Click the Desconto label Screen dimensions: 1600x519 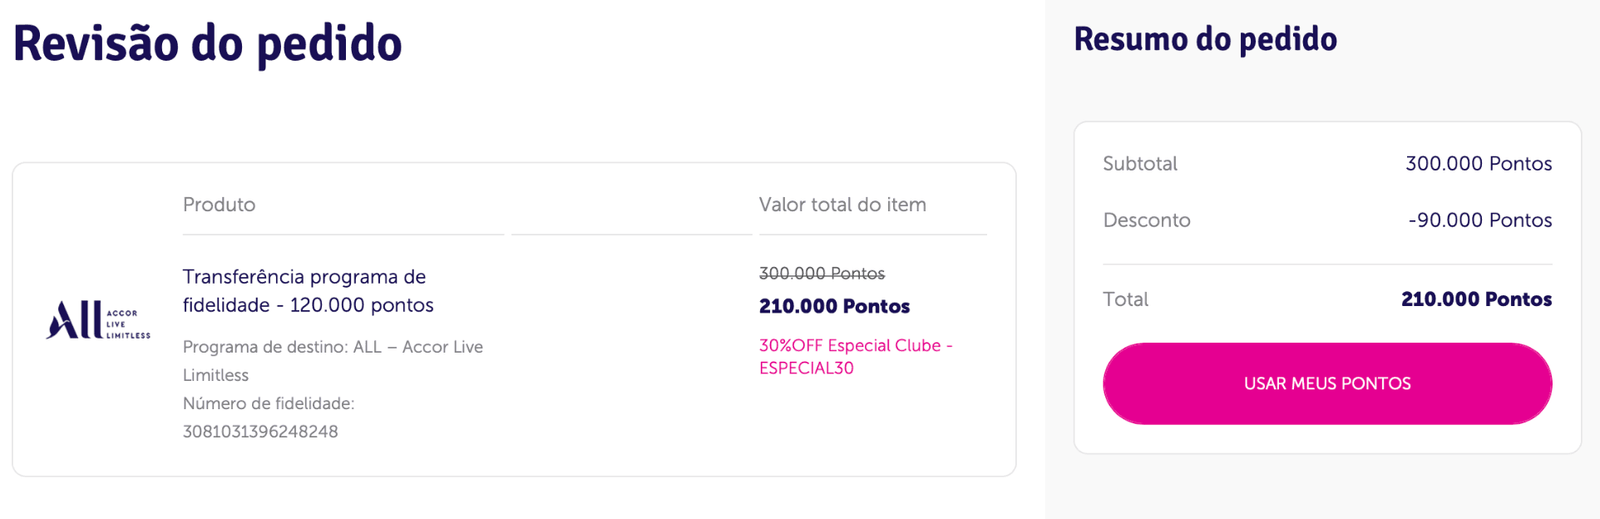(1146, 220)
